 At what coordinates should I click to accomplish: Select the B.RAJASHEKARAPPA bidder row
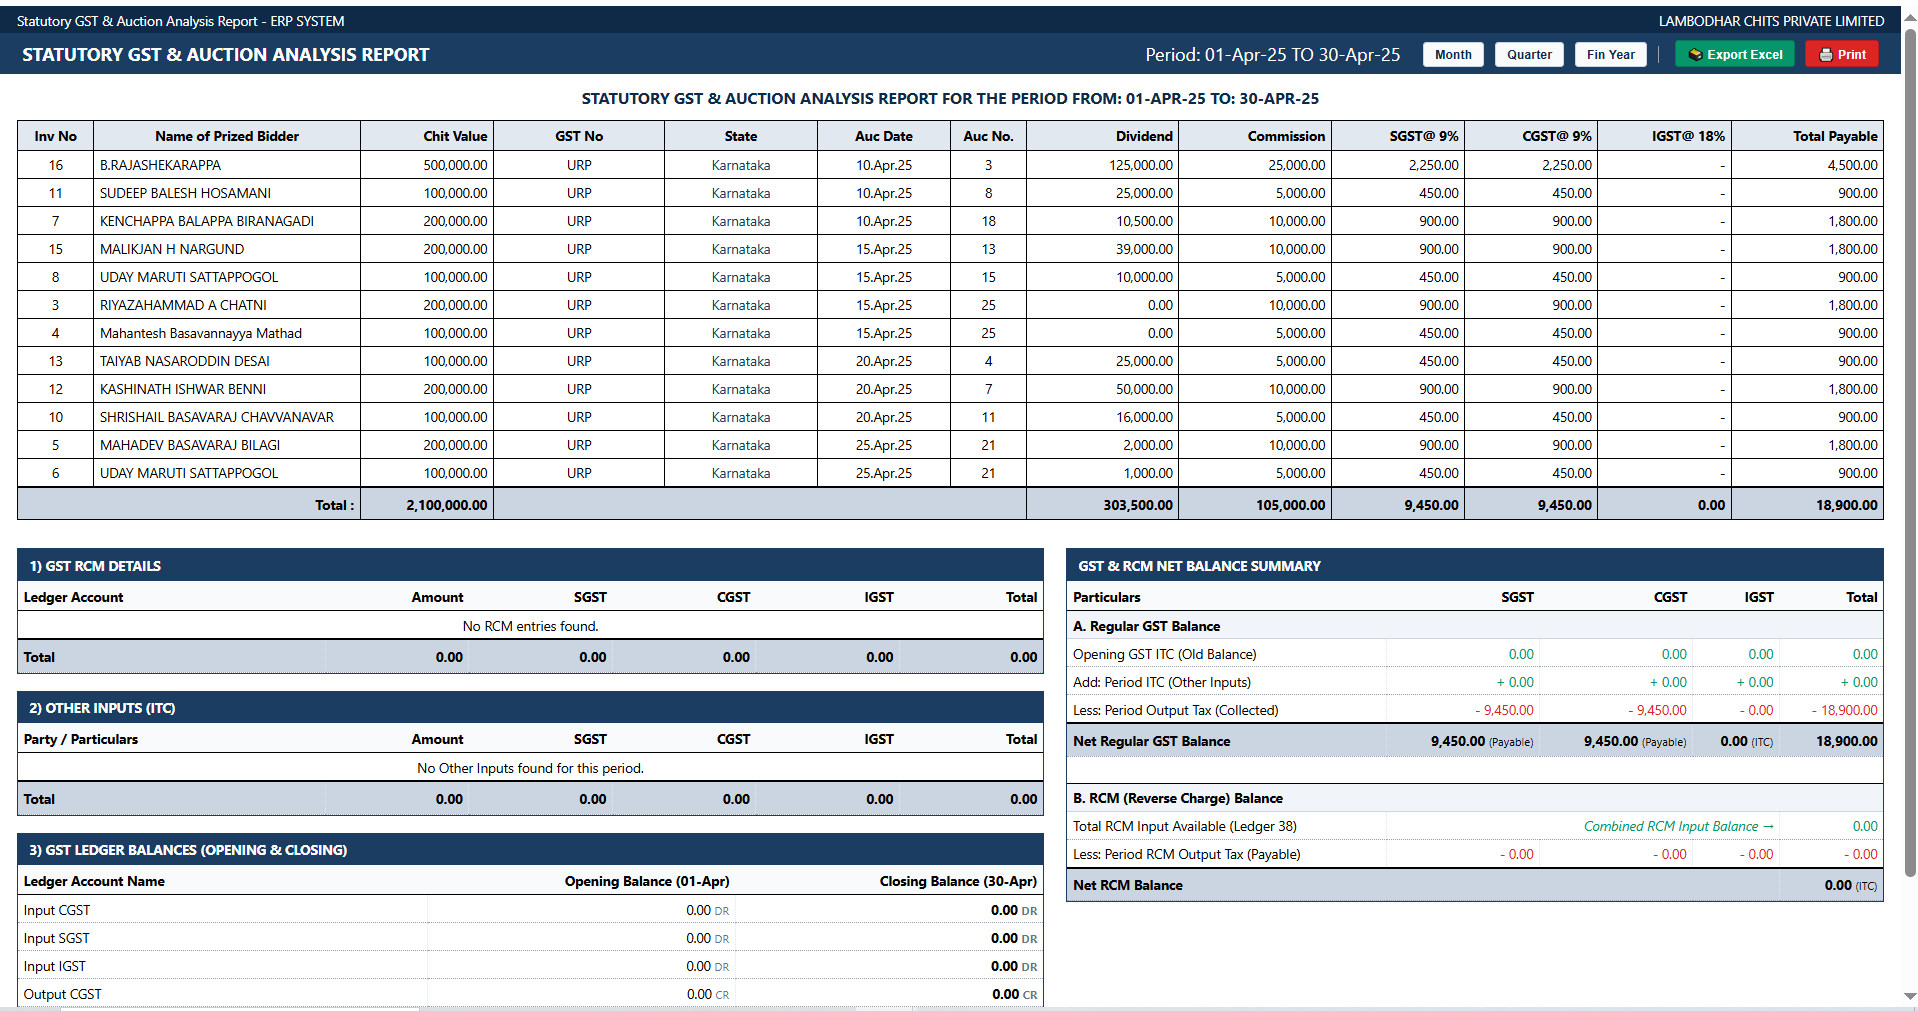pyautogui.click(x=950, y=165)
